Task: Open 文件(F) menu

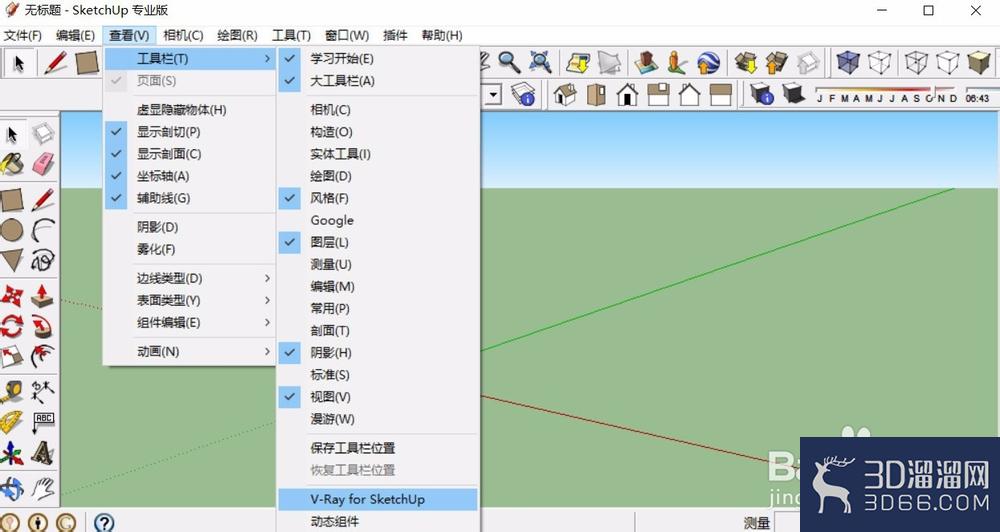Action: click(x=23, y=36)
